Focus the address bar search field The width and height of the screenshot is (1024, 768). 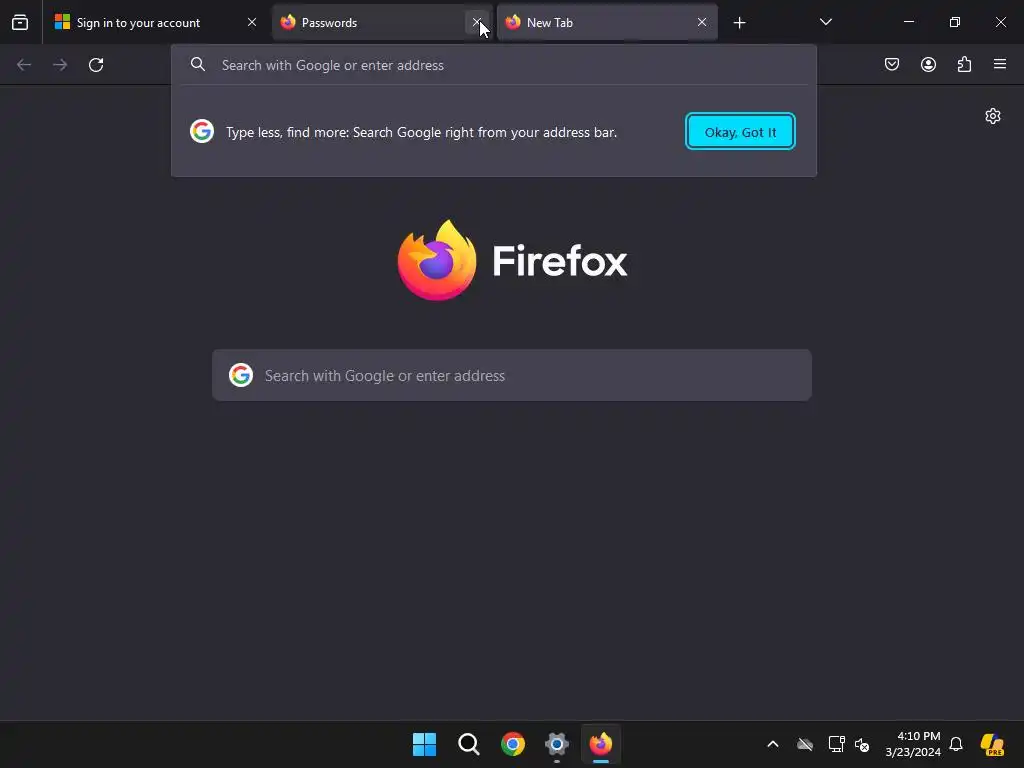point(494,65)
